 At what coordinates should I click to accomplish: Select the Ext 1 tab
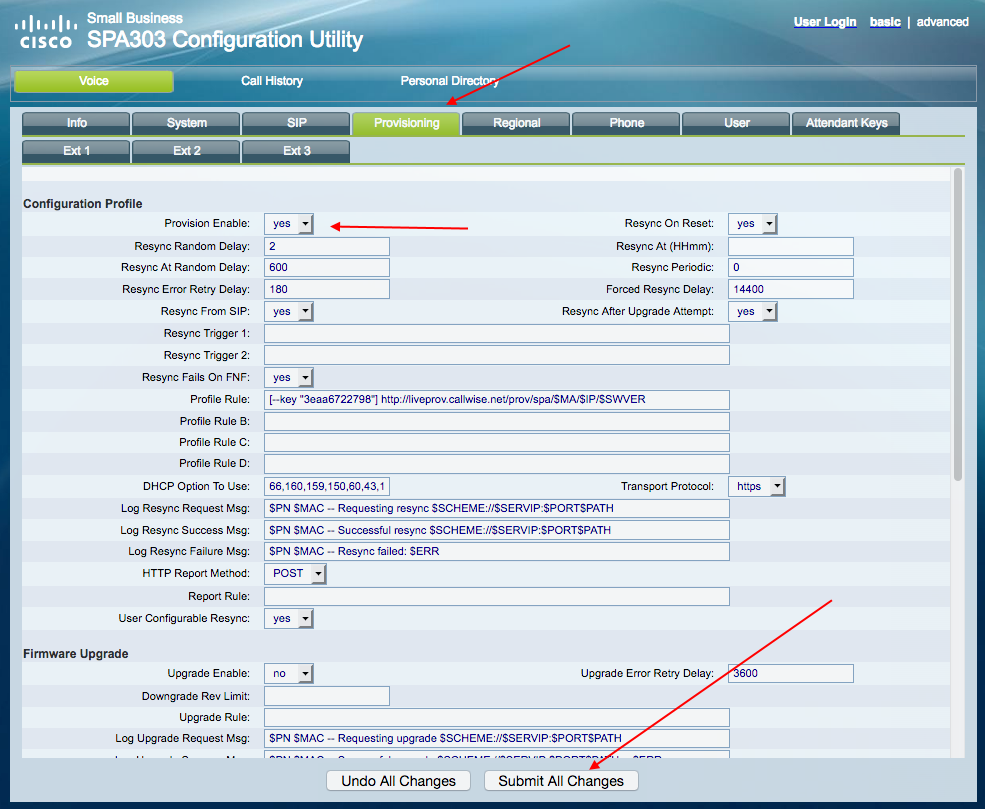76,151
